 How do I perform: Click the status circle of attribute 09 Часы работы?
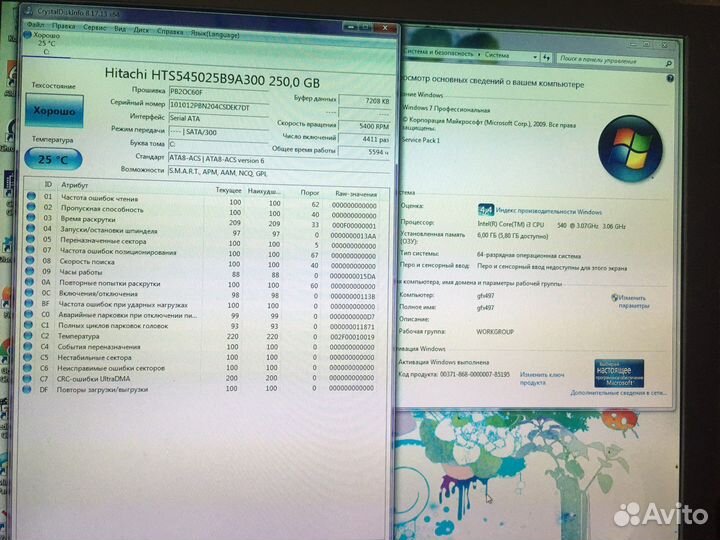(30, 271)
